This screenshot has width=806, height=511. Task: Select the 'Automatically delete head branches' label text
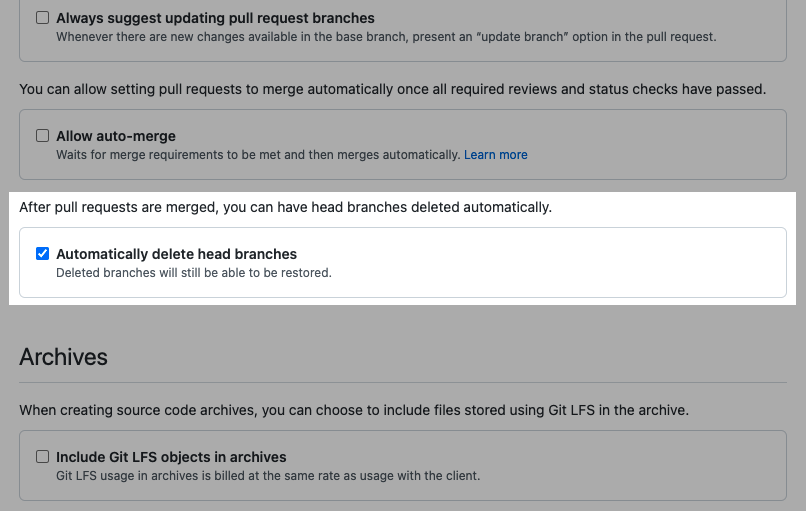(x=176, y=254)
